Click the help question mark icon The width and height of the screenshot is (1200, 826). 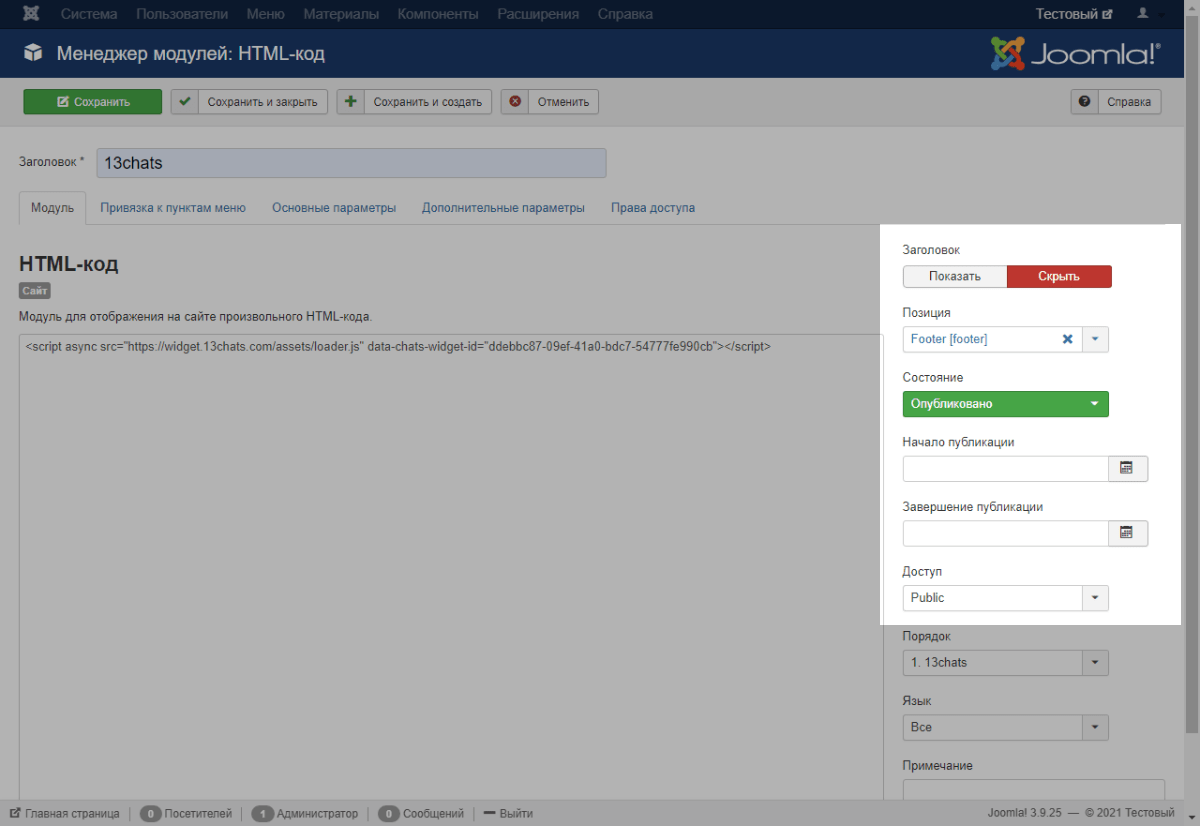[x=1084, y=101]
